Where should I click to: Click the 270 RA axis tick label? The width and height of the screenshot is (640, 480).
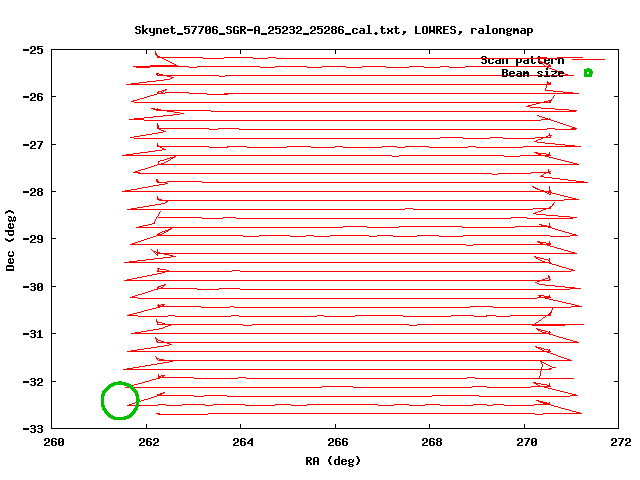tap(527, 442)
